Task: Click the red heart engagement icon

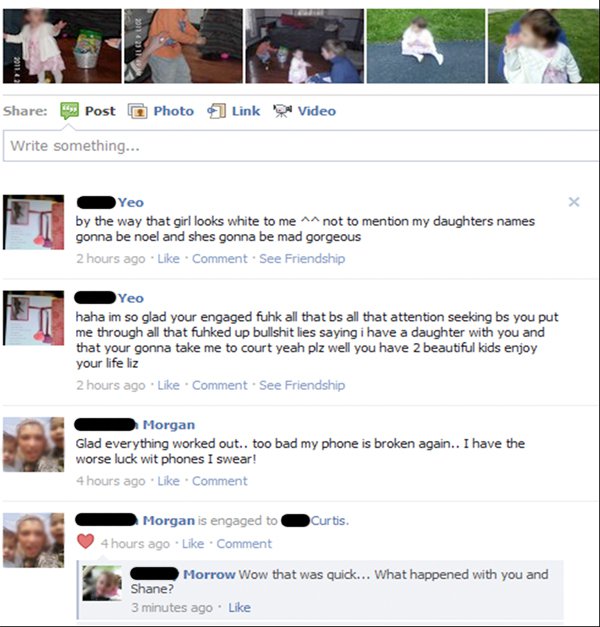Action: coord(85,541)
